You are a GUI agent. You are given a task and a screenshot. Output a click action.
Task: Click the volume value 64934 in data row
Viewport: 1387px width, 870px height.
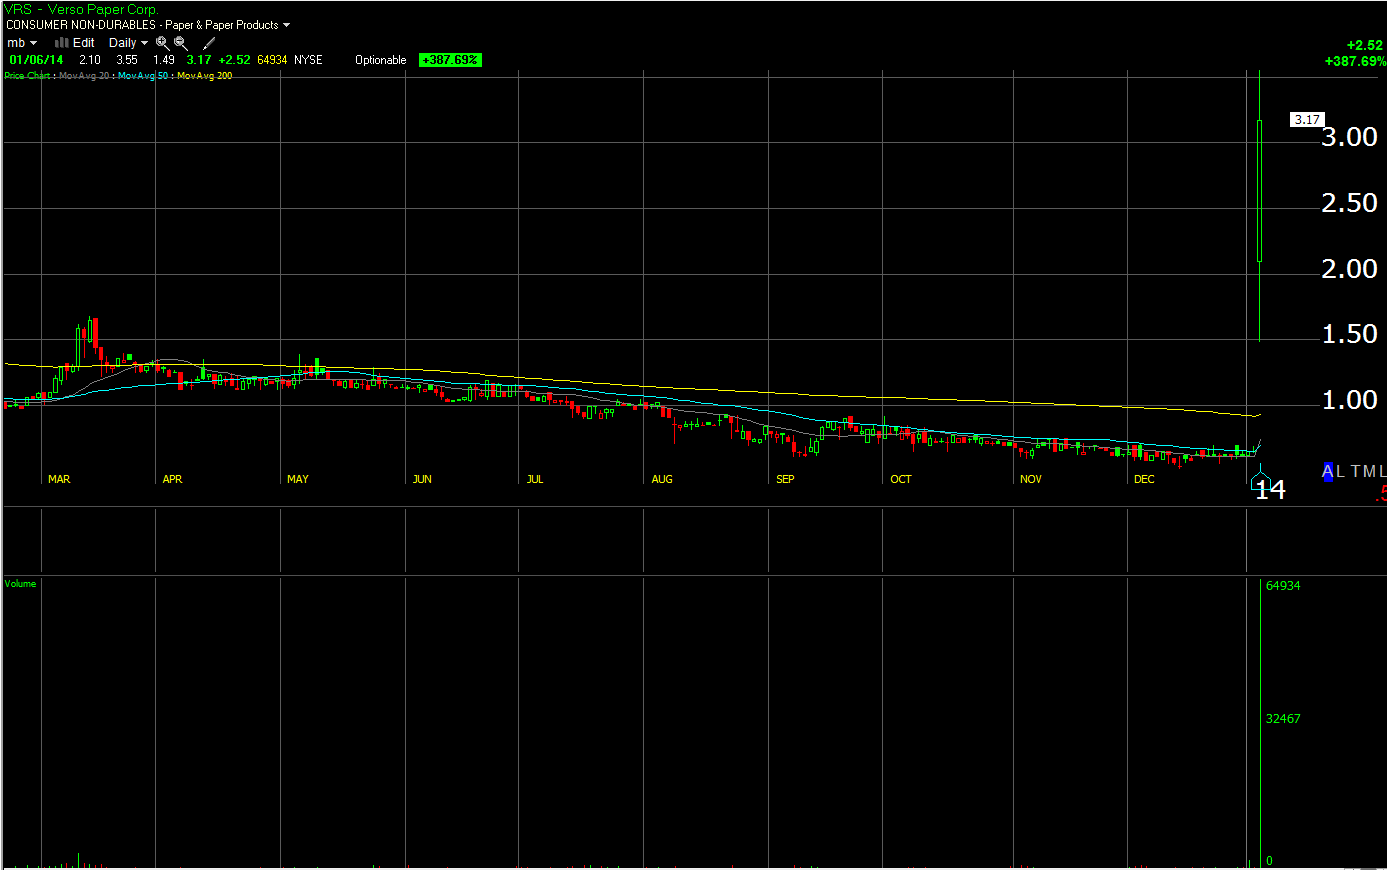[272, 60]
